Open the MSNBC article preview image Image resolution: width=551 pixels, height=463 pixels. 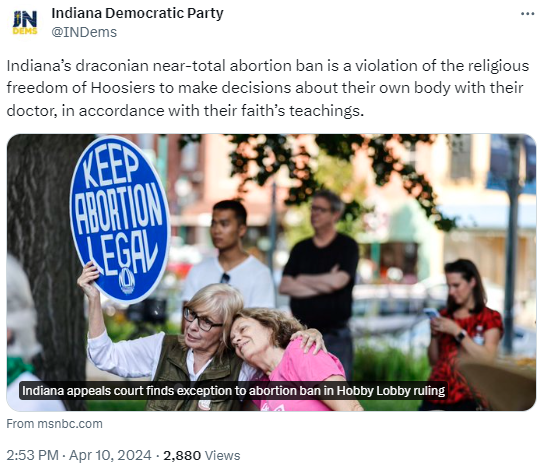tap(271, 272)
